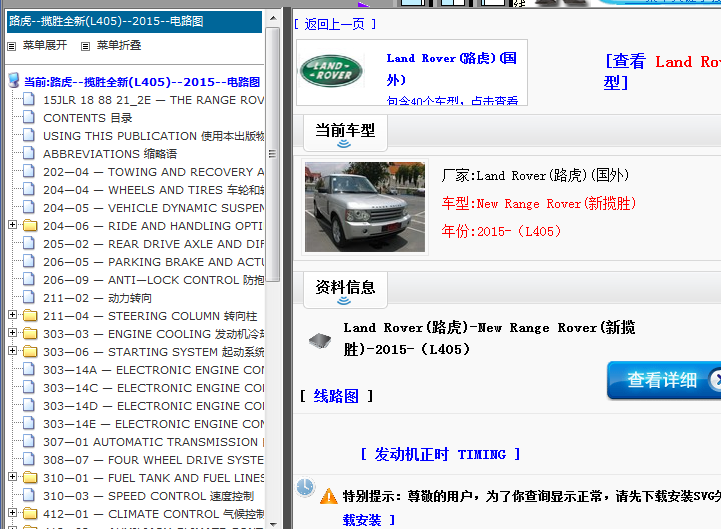Open the page icon for CONTENTS 目录

pos(29,117)
